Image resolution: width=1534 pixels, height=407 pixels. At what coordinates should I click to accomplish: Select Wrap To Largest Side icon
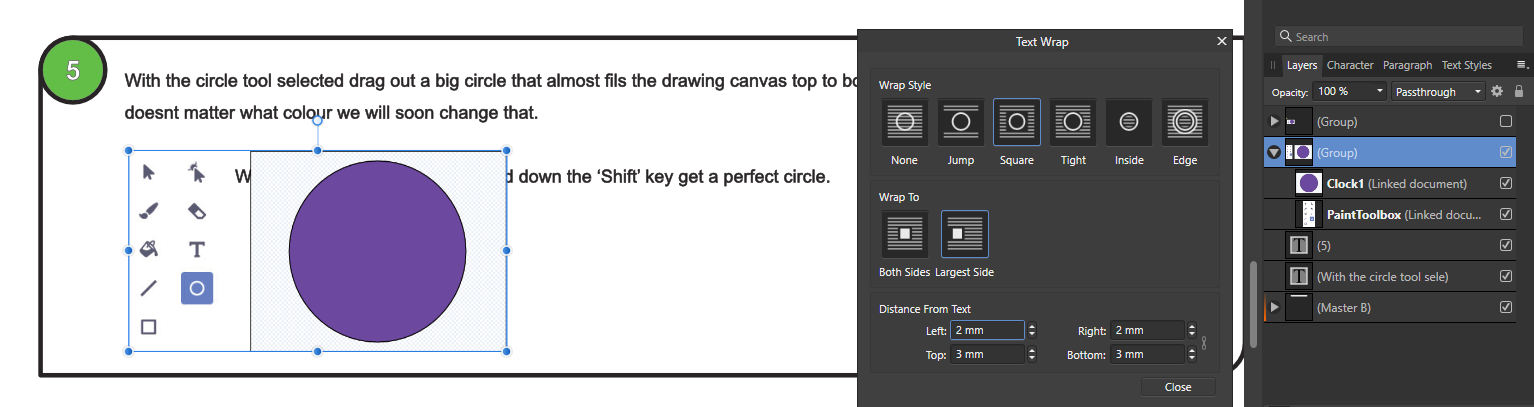pos(965,234)
